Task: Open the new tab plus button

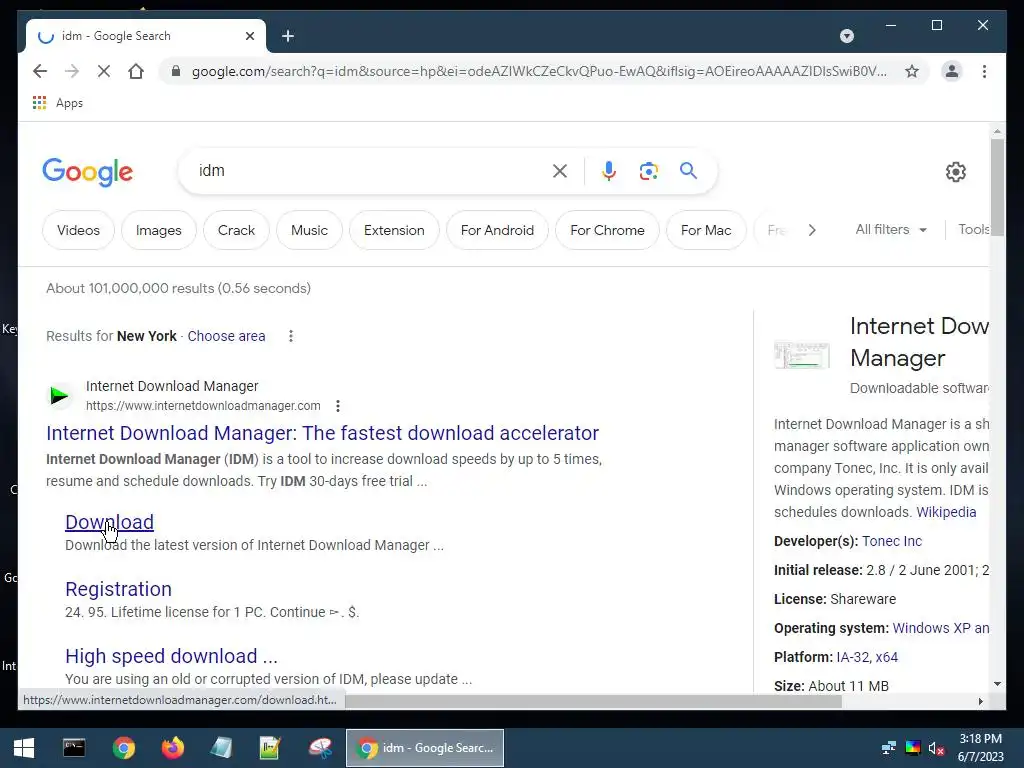Action: (x=288, y=36)
